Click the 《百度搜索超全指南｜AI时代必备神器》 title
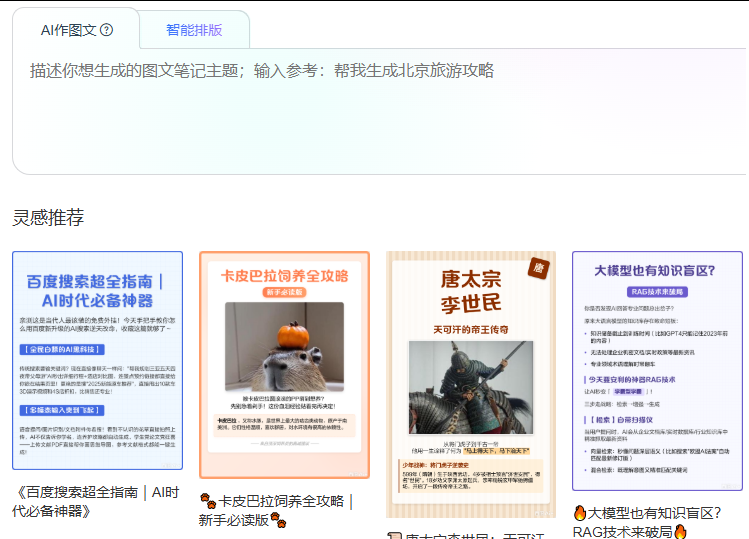 click(96, 501)
